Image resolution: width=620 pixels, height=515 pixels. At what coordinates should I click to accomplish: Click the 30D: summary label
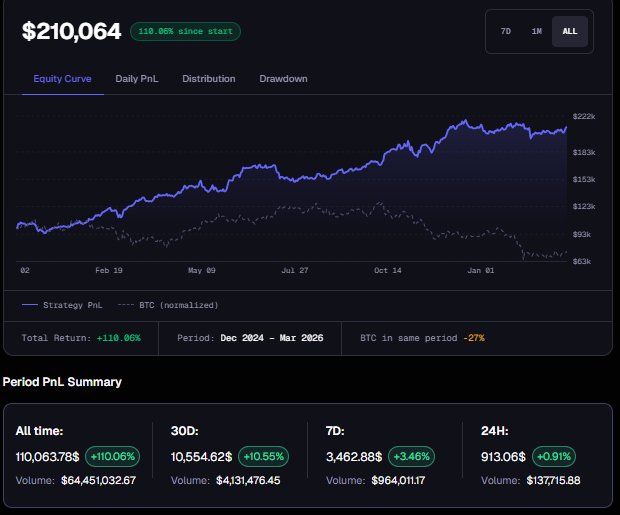[x=185, y=431]
